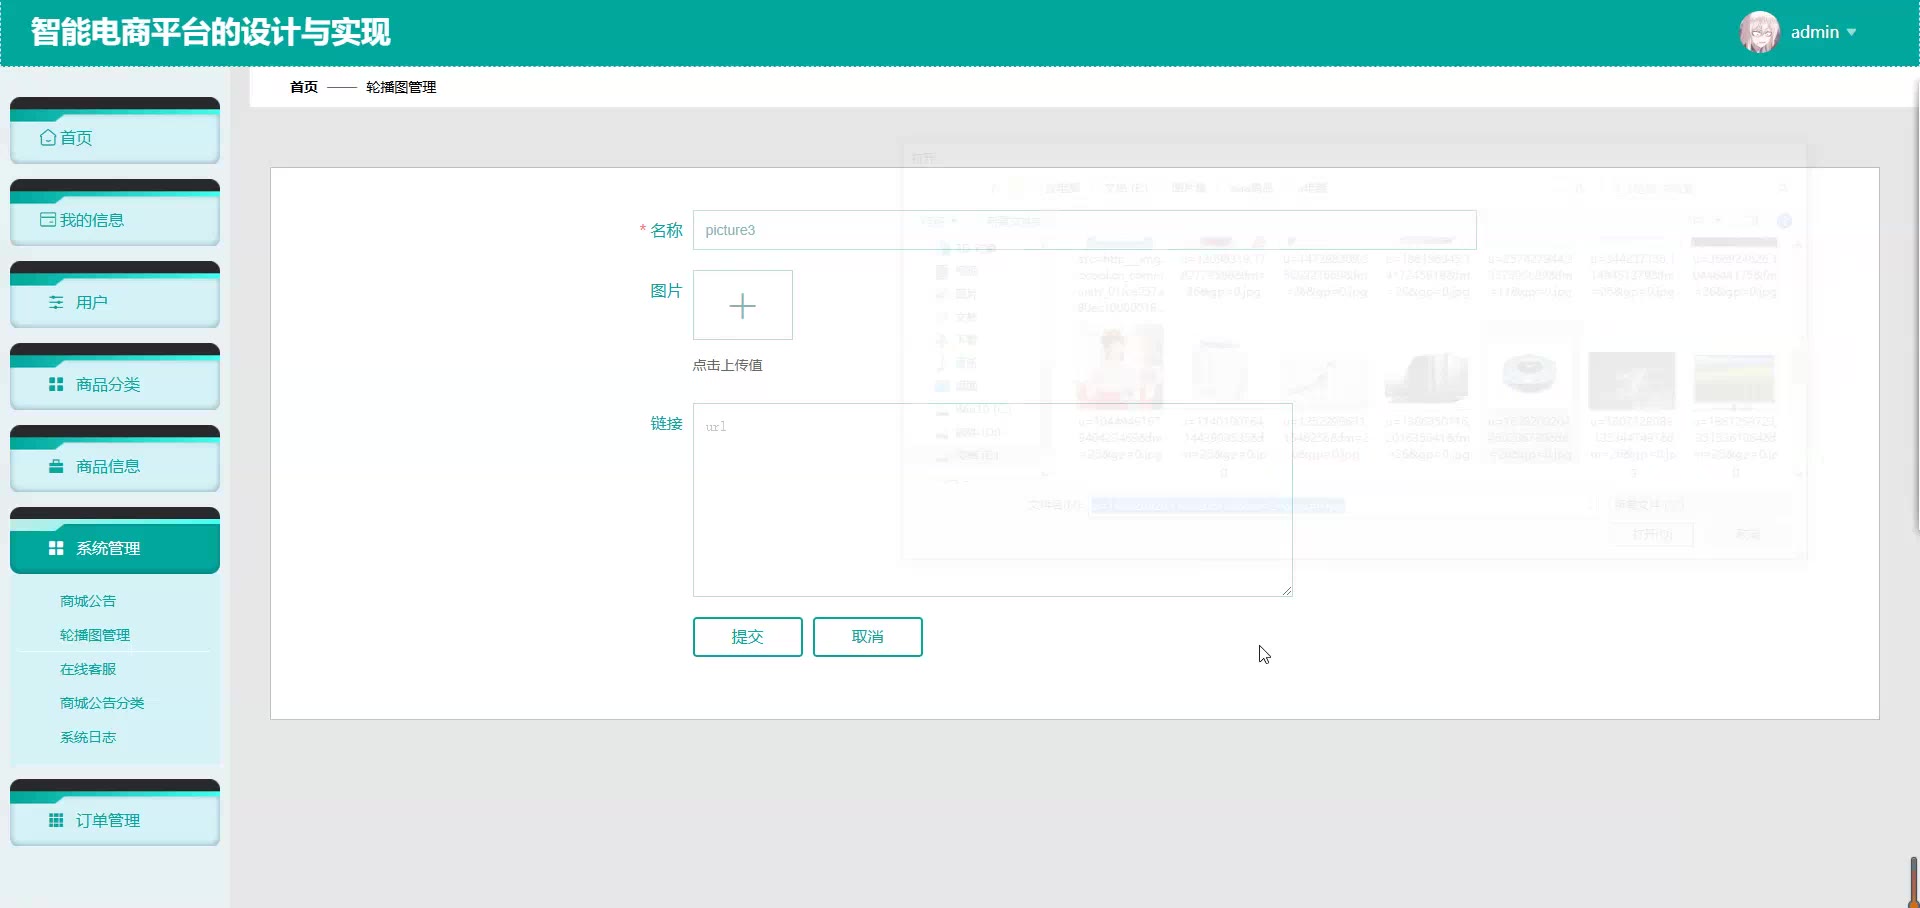Click the grid icon beside 商品分类
Screen dimensions: 1920x908
(x=56, y=384)
